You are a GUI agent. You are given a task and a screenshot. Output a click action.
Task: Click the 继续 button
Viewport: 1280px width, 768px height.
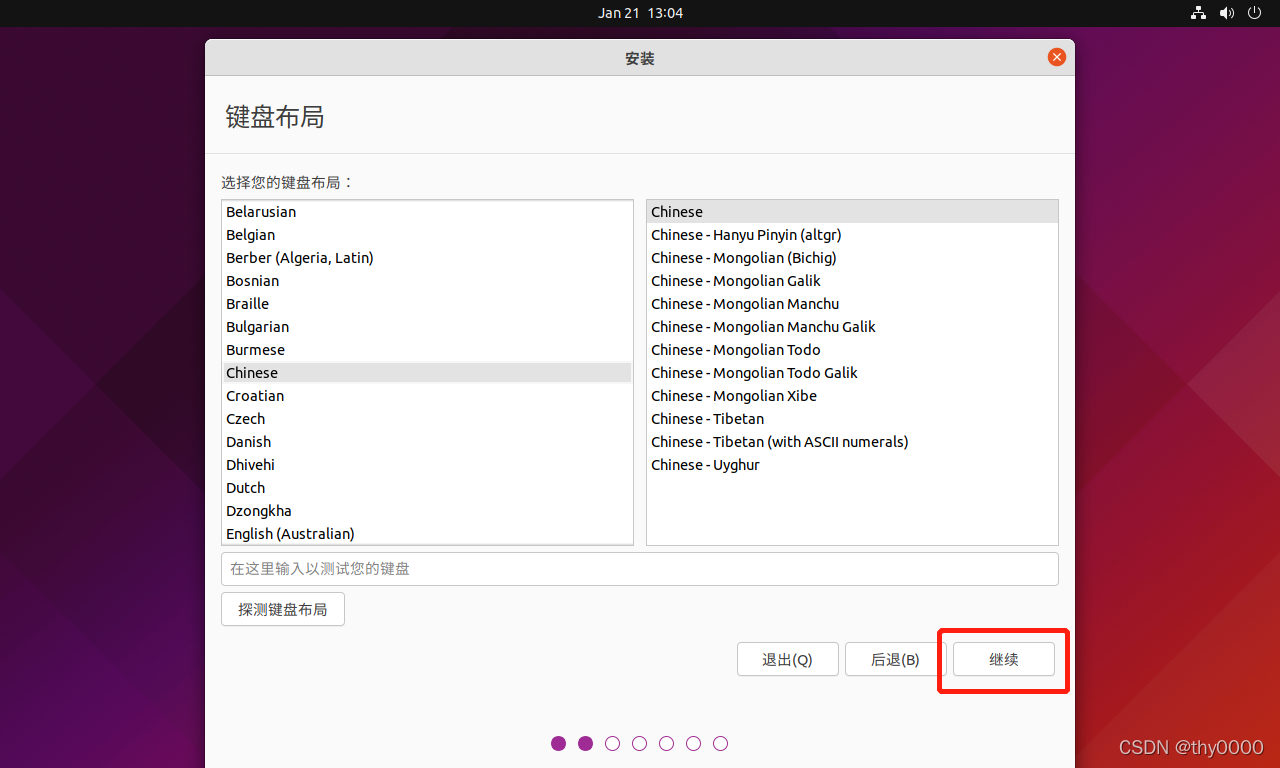click(1004, 659)
